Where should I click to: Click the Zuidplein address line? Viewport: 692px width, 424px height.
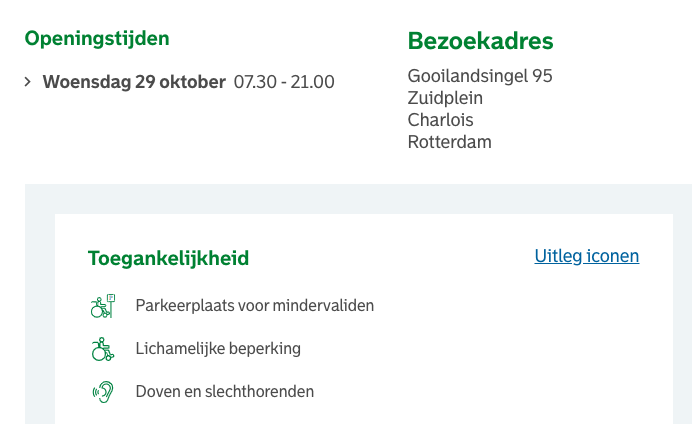445,98
